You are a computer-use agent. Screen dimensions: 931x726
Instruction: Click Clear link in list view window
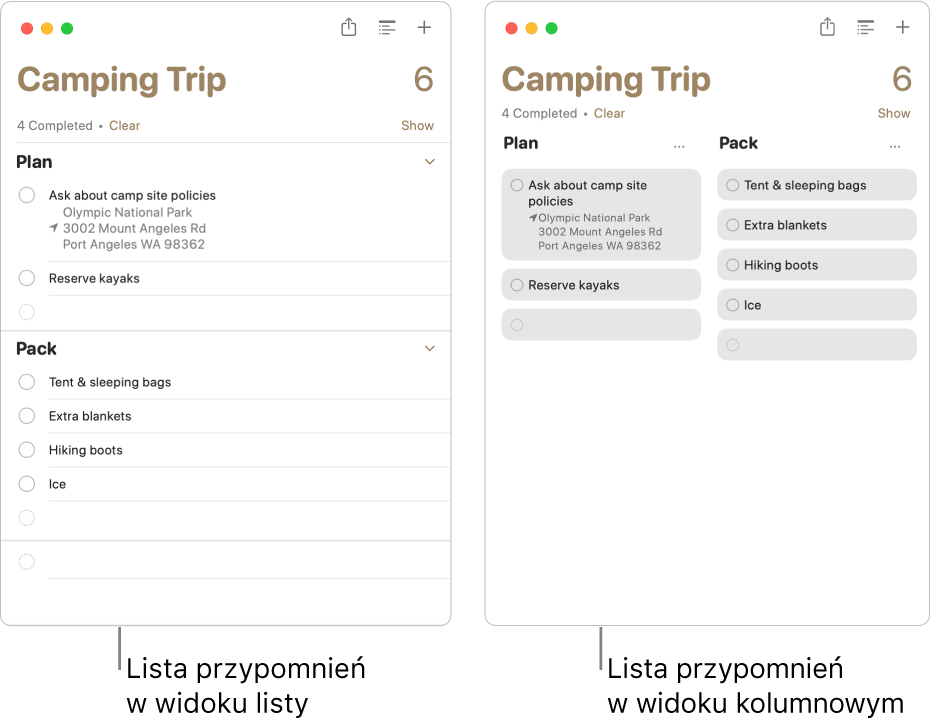pos(125,126)
